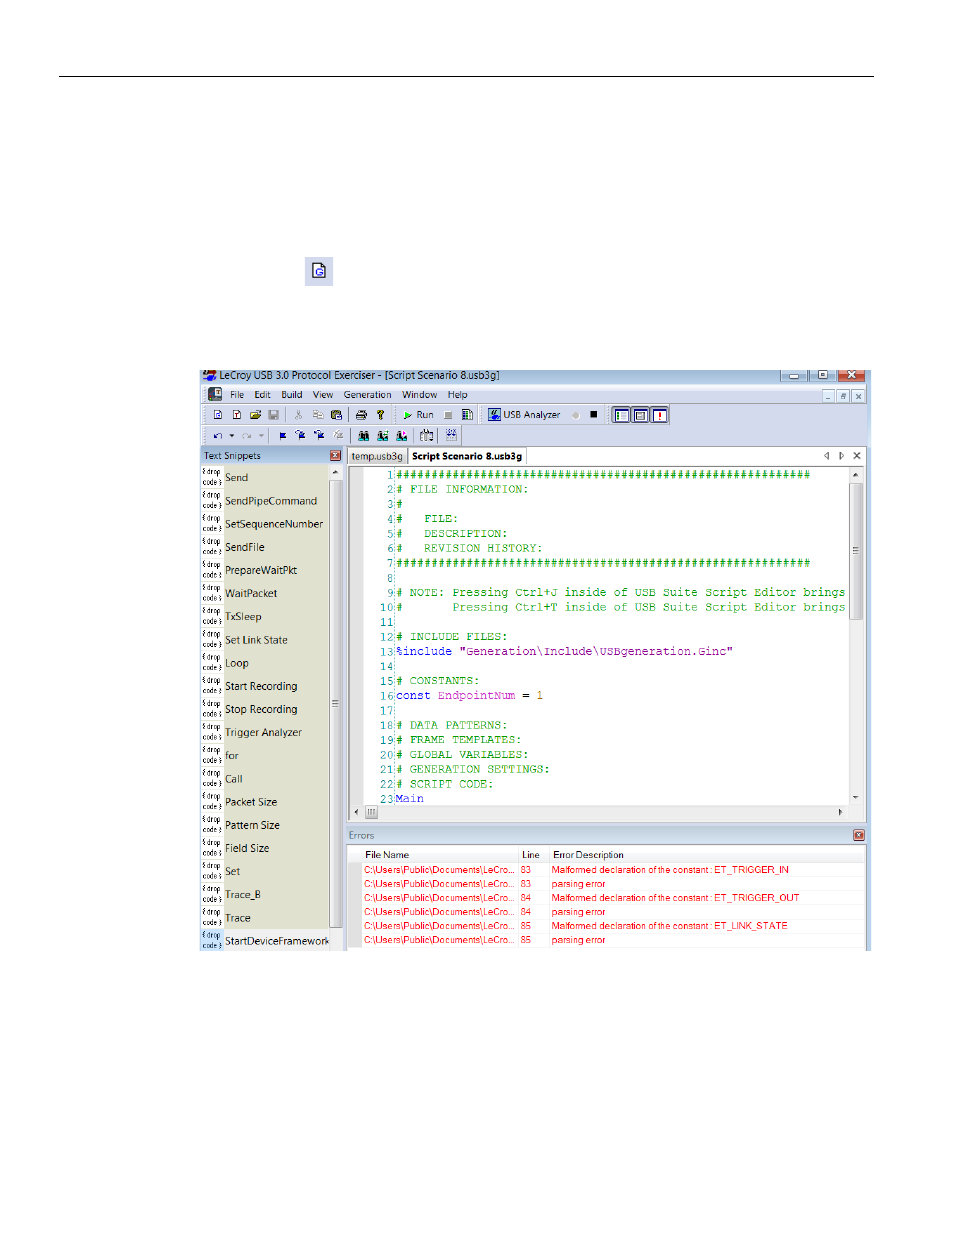
Task: Close the active document tab with the X
Action: pos(857,456)
